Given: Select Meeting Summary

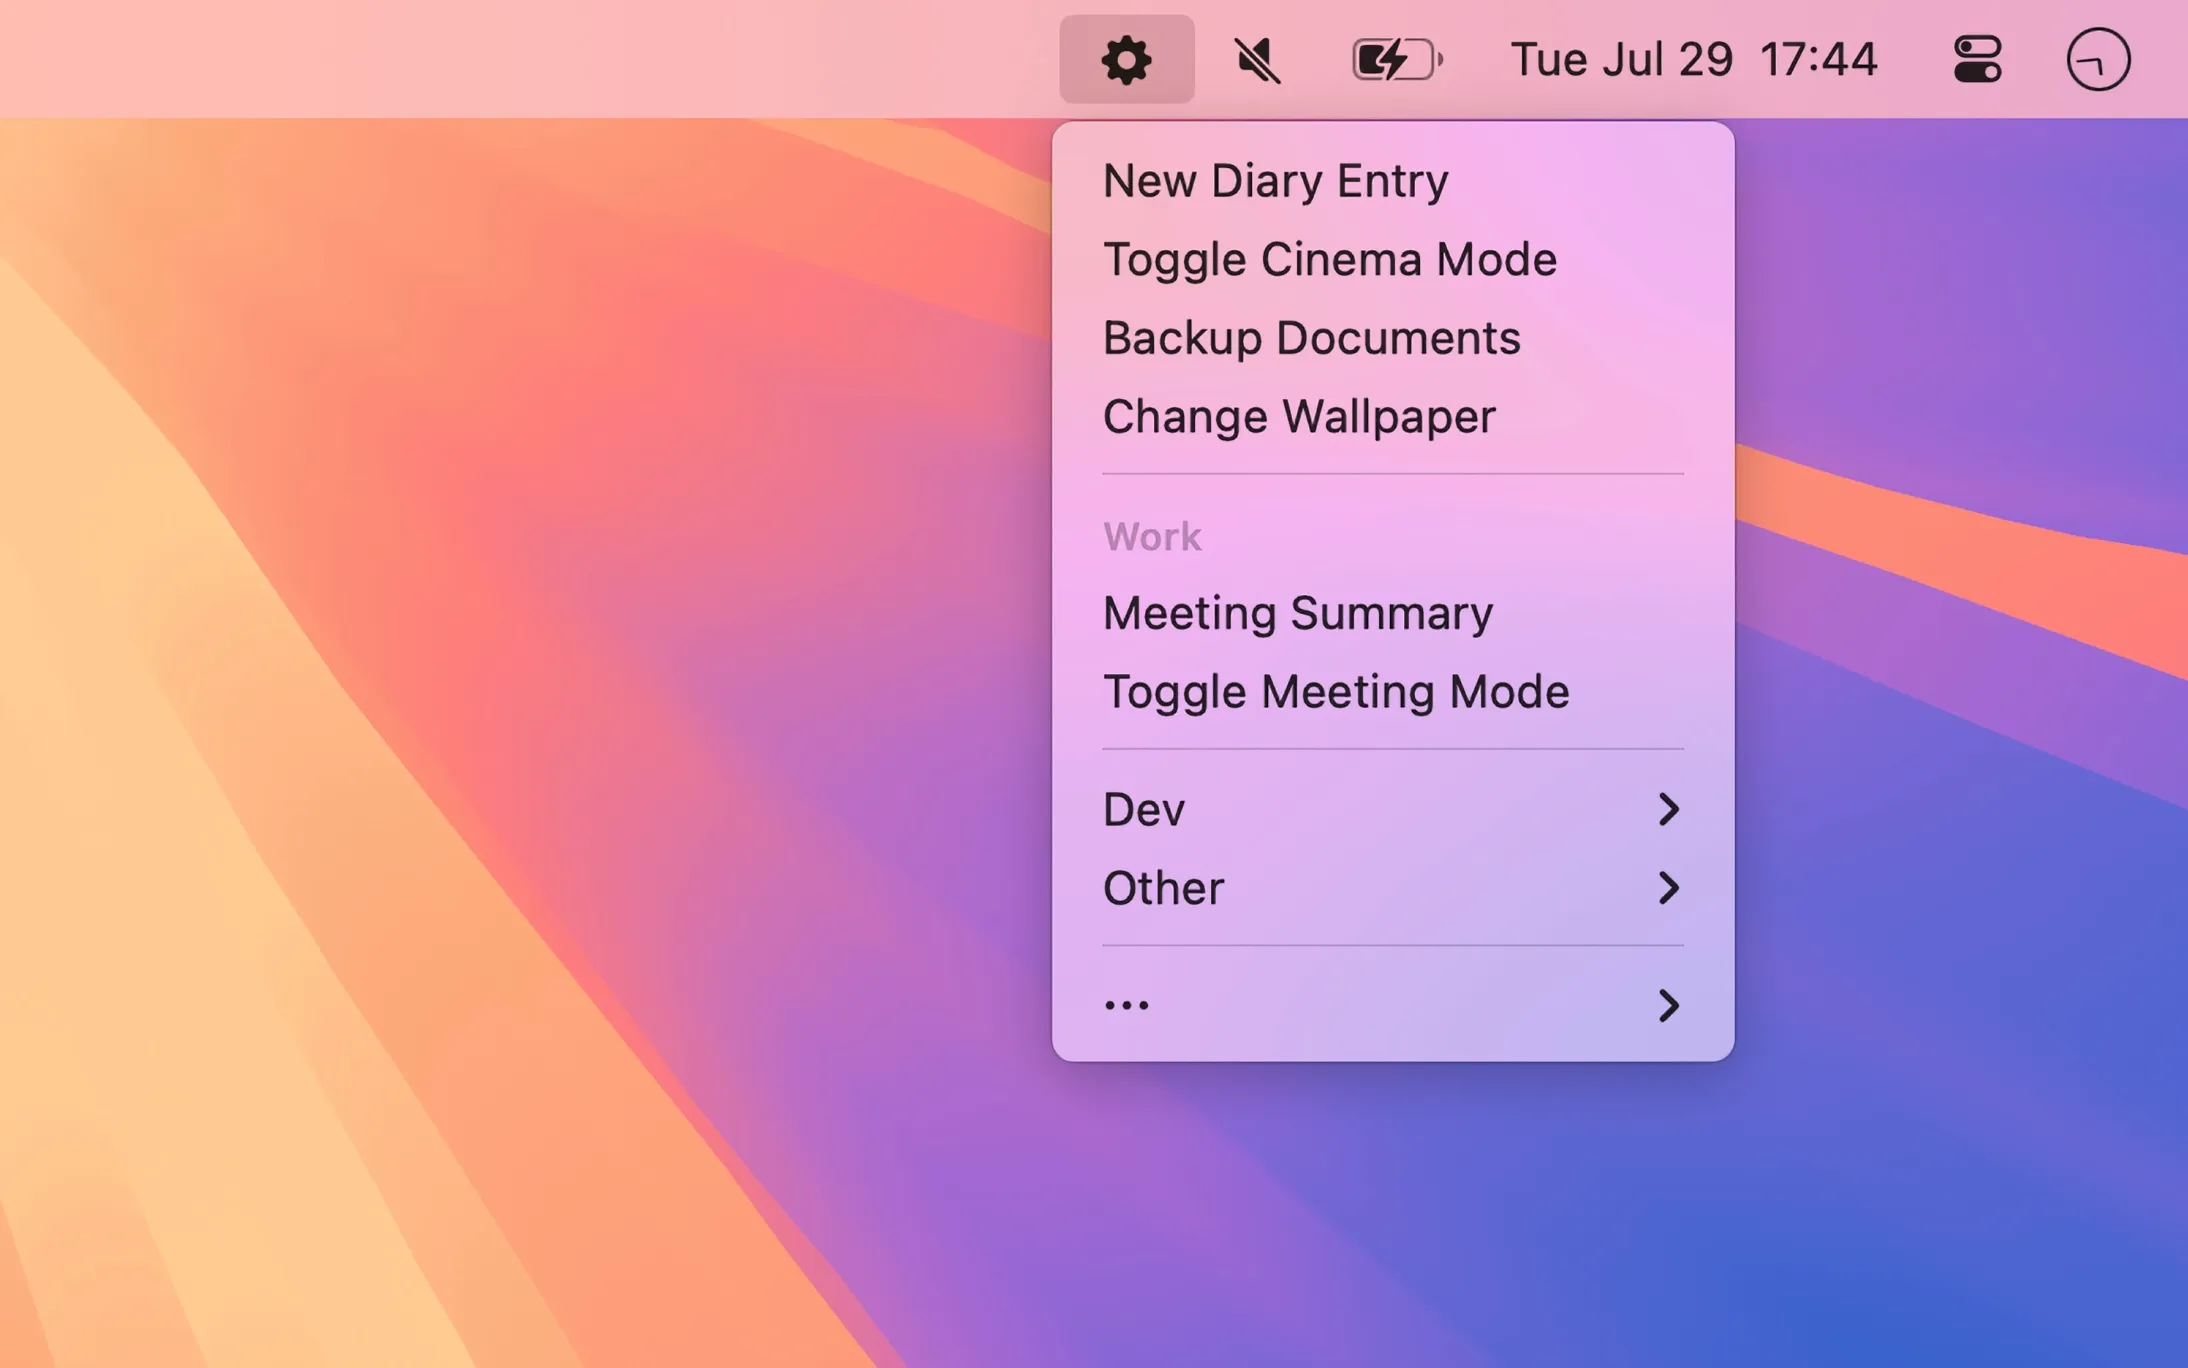Looking at the screenshot, I should [x=1297, y=613].
